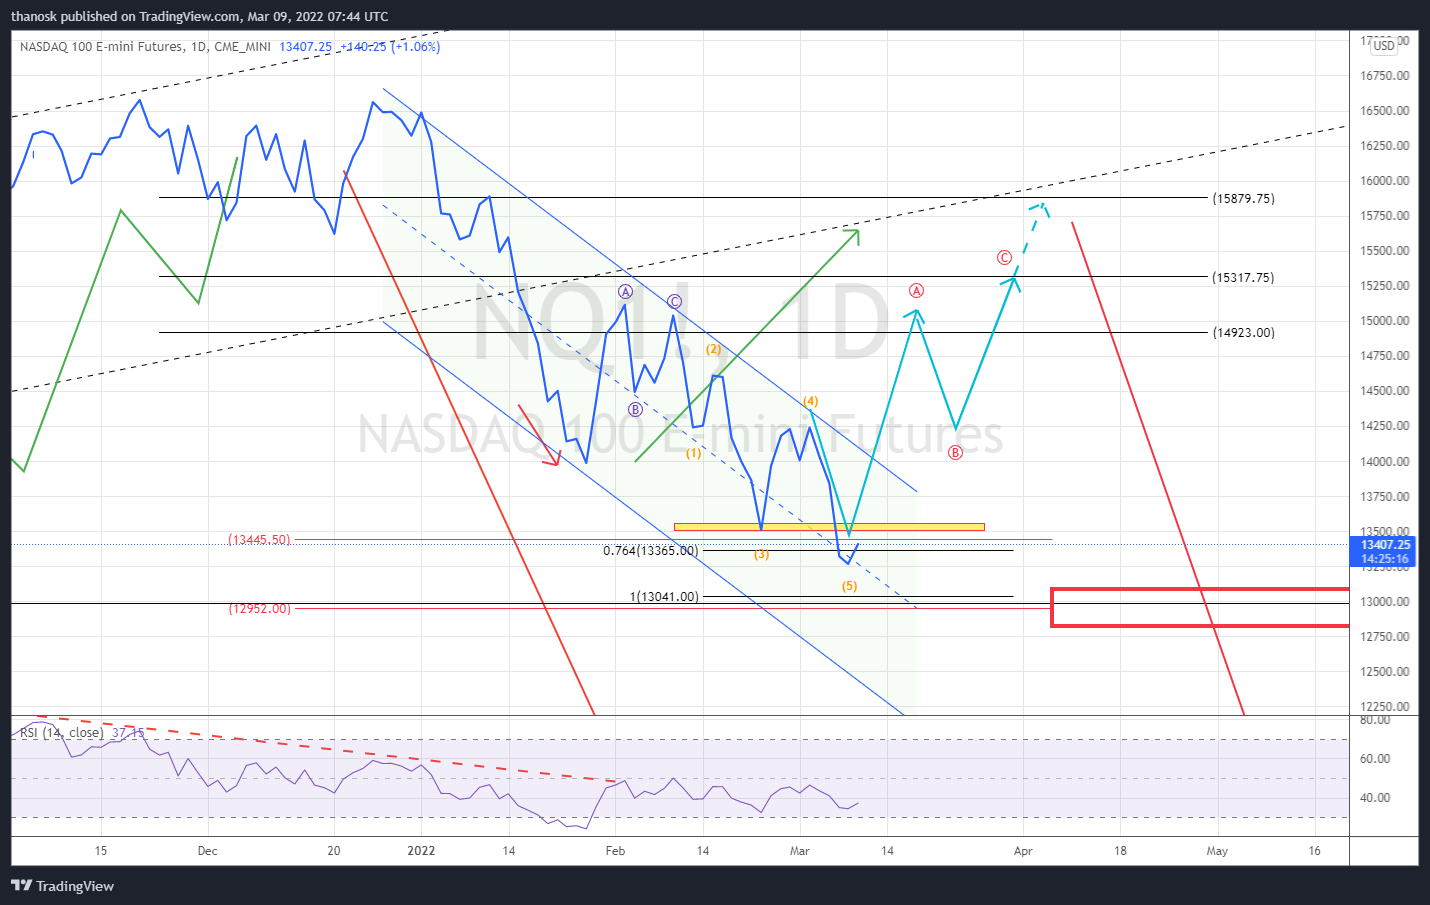Click the (13445.50) red level label
Viewport: 1430px width, 905px height.
259,540
